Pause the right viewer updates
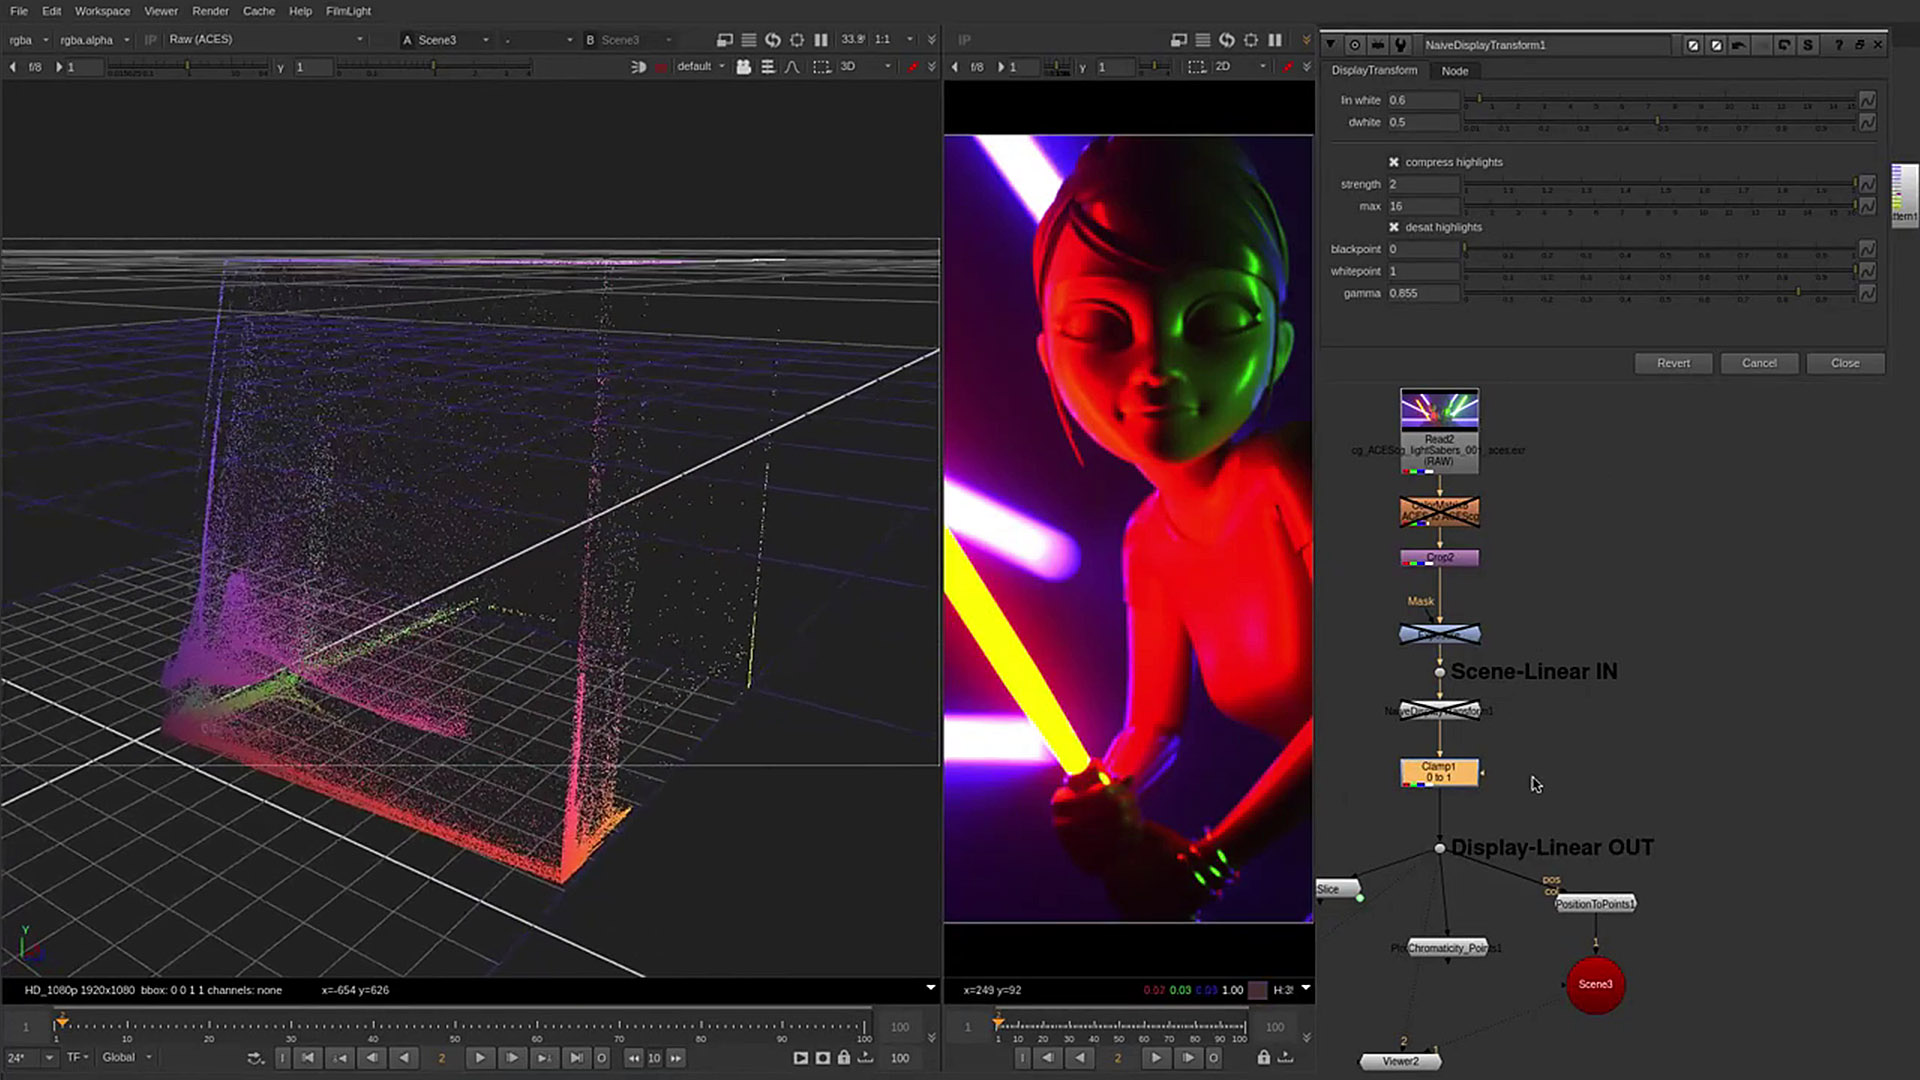The height and width of the screenshot is (1080, 1920). tap(1275, 40)
